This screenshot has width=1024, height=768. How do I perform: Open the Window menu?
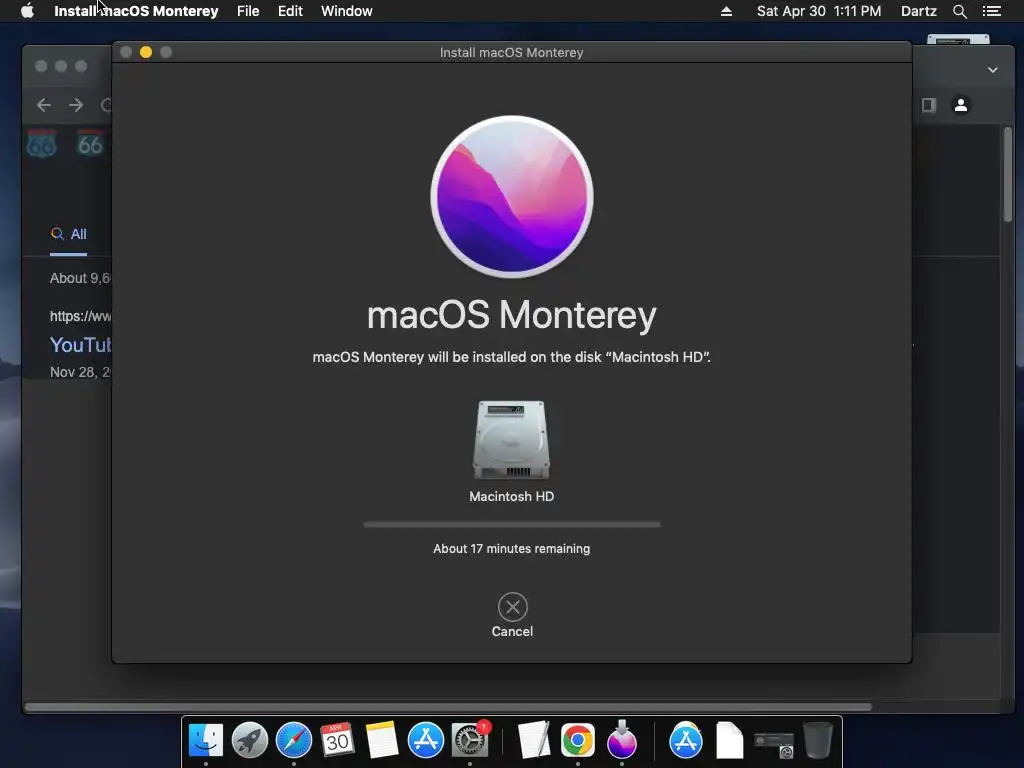pos(346,11)
